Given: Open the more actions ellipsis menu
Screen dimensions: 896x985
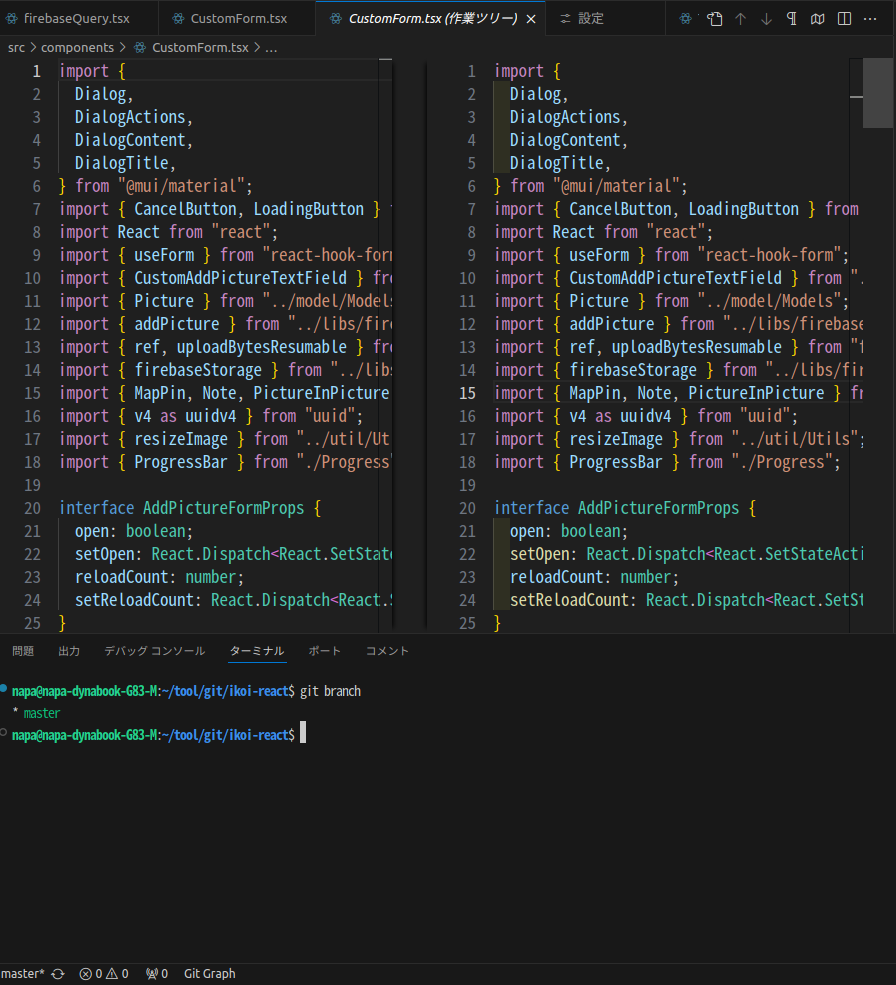Looking at the screenshot, I should (870, 19).
